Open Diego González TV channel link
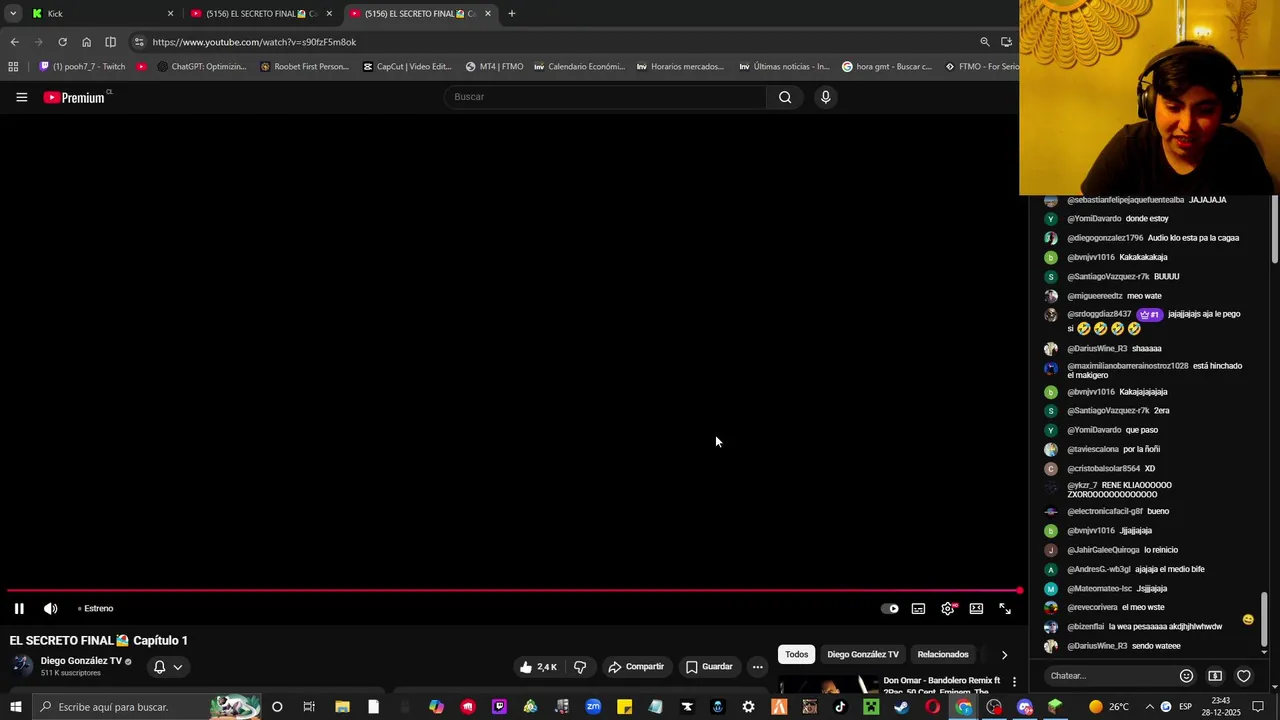The image size is (1280, 720). (81, 661)
